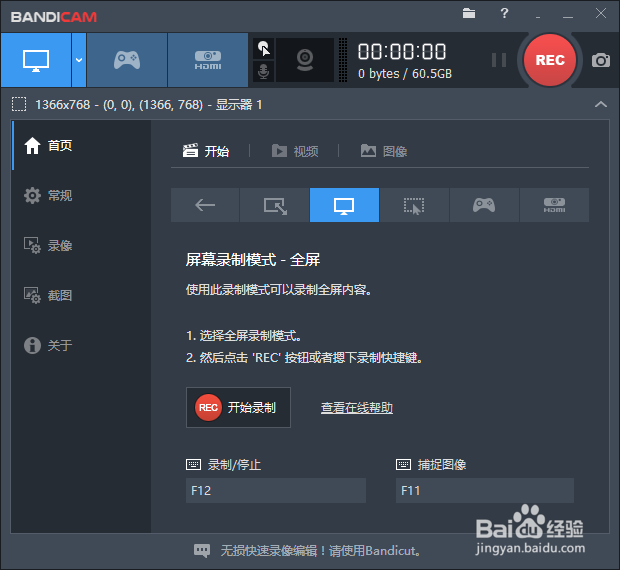This screenshot has height=570, width=620.
Task: Select fullscreen recording mode icon in mode row
Action: (344, 205)
